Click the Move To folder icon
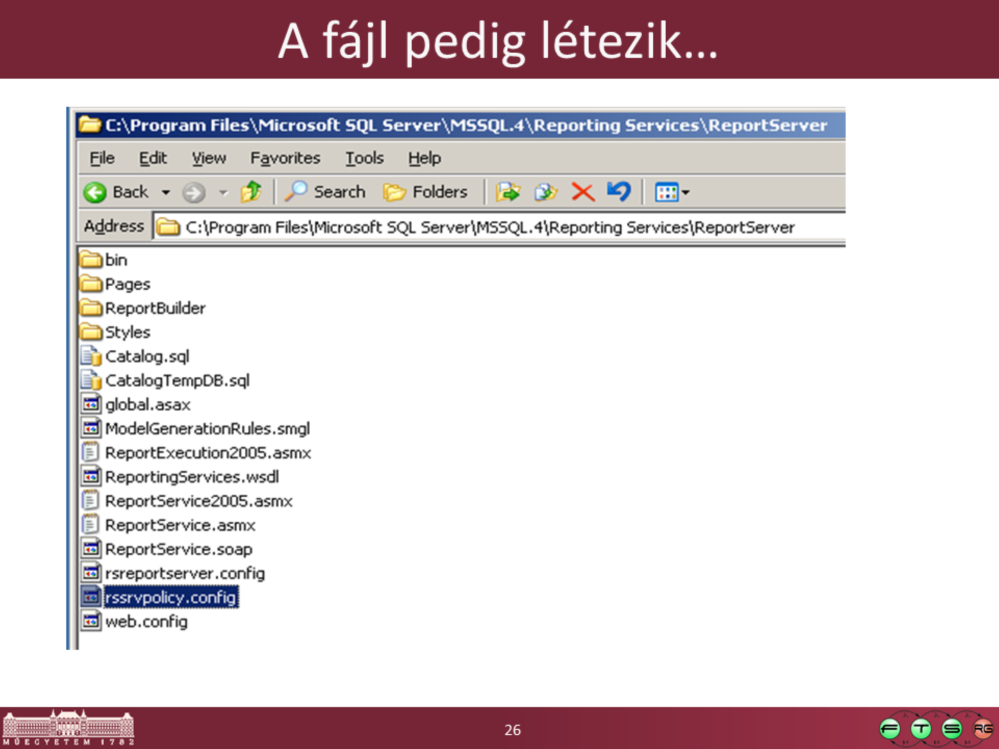Screen dimensions: 999x749 tap(508, 192)
